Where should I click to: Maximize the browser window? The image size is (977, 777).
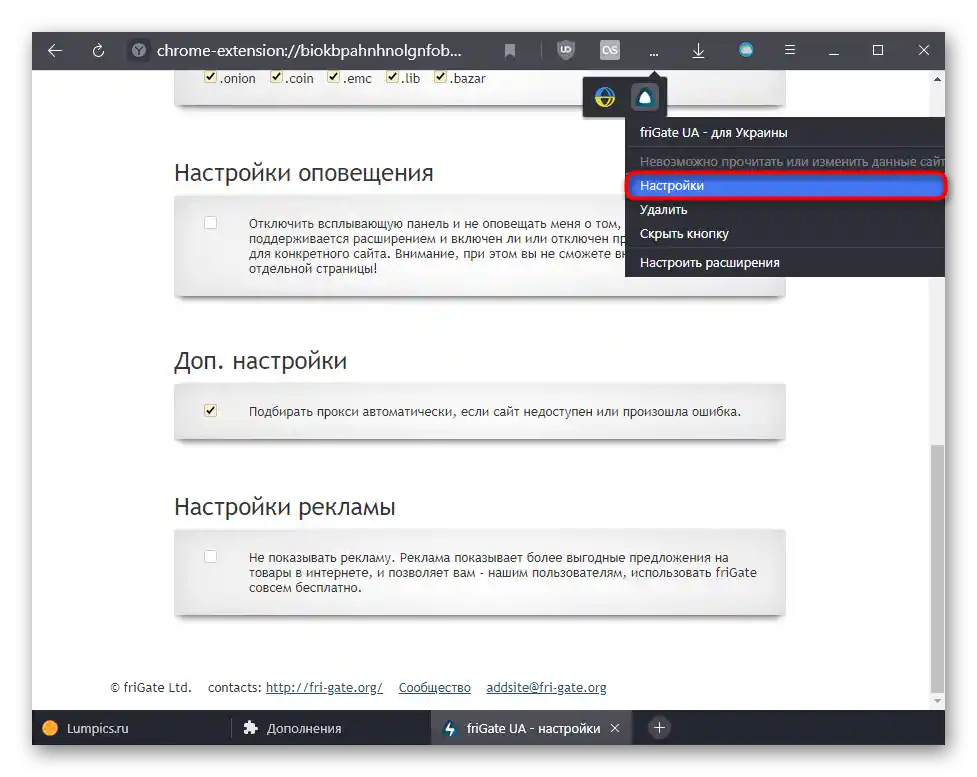pos(878,50)
